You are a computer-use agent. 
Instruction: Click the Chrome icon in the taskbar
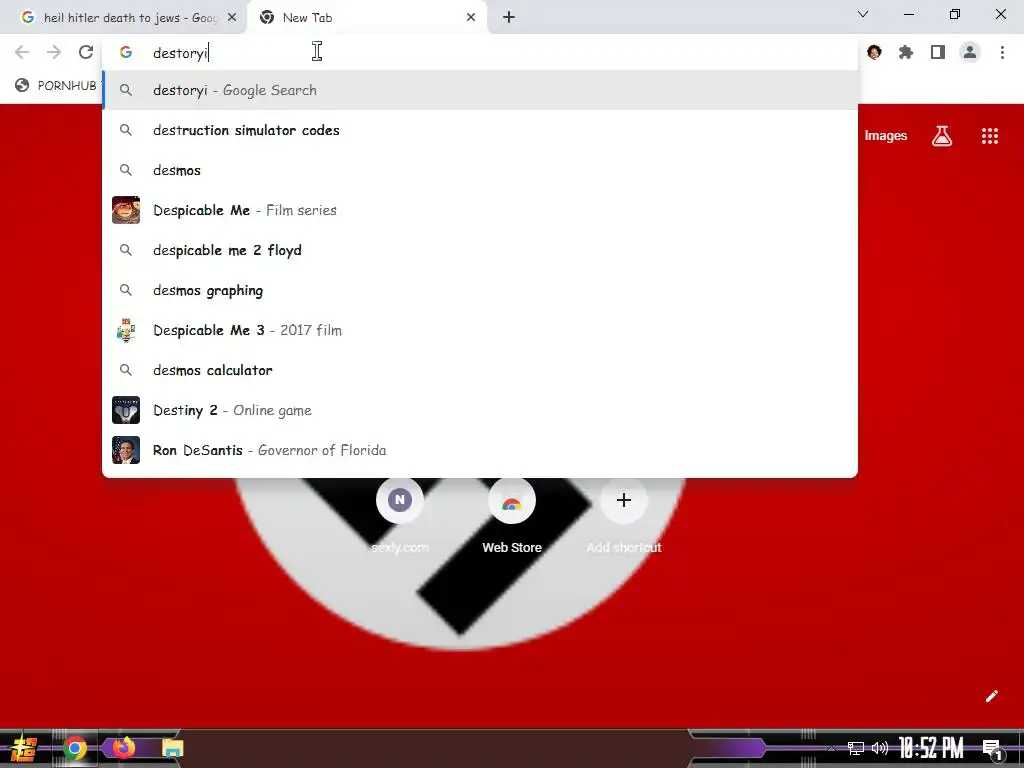[x=75, y=748]
